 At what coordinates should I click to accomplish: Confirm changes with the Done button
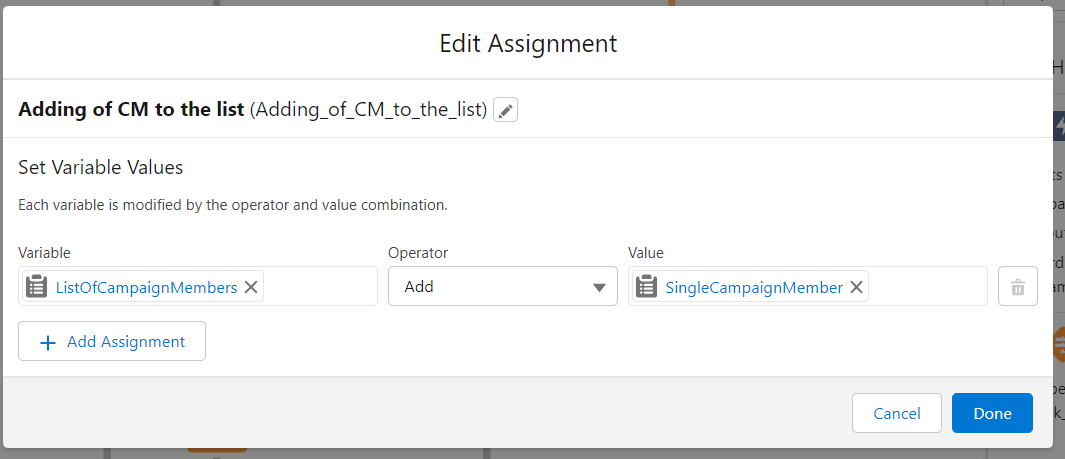[992, 413]
